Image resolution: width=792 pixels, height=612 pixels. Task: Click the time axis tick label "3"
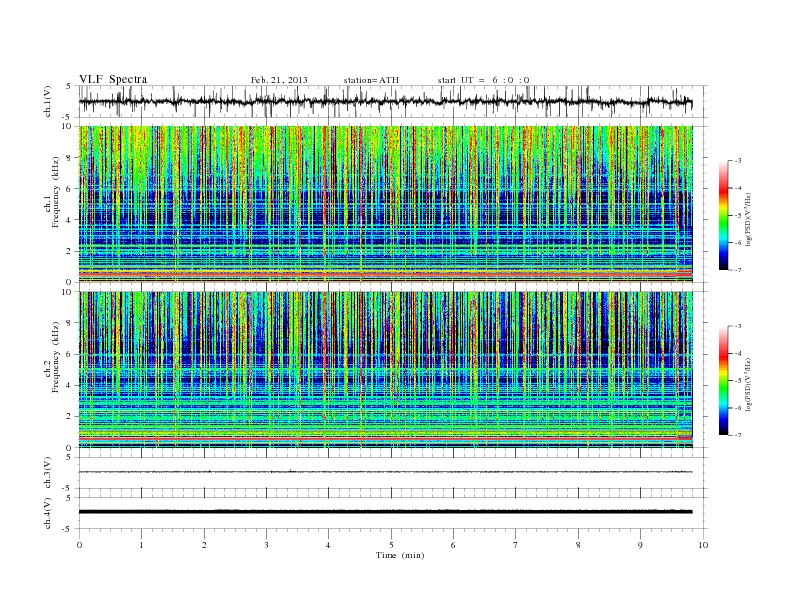point(267,545)
